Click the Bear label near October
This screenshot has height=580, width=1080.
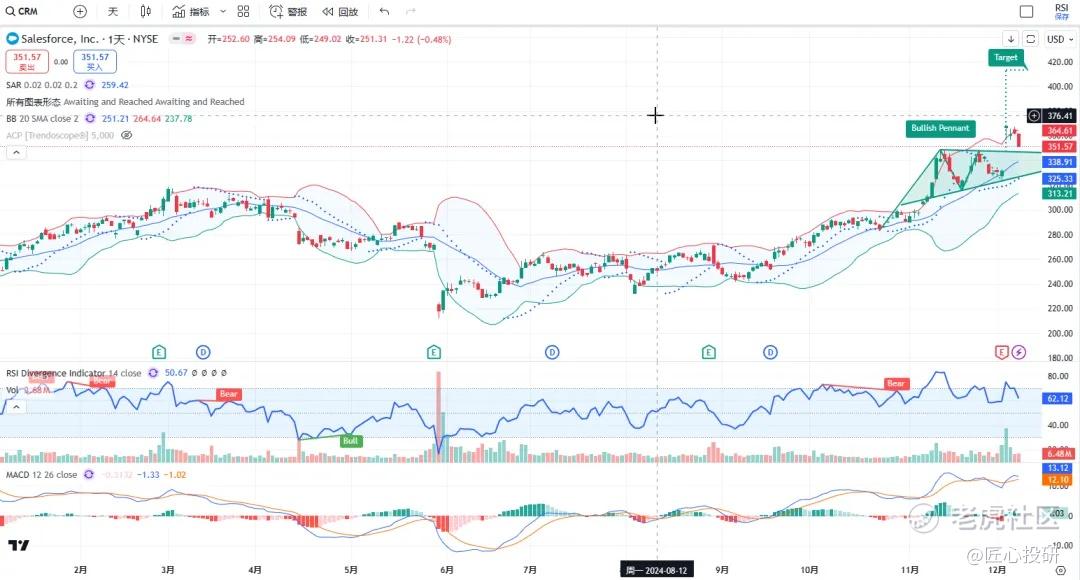tap(895, 384)
